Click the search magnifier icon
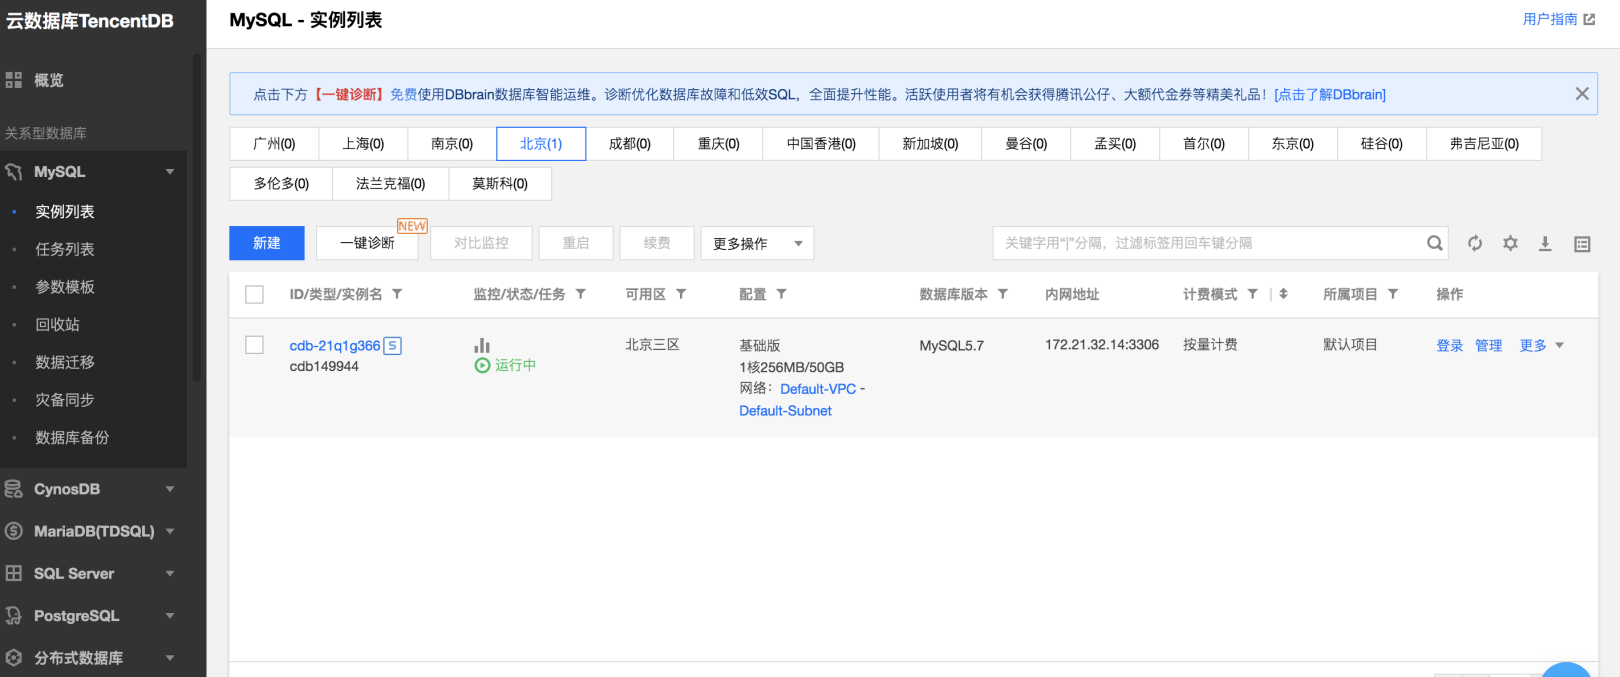The width and height of the screenshot is (1620, 677). [1435, 243]
